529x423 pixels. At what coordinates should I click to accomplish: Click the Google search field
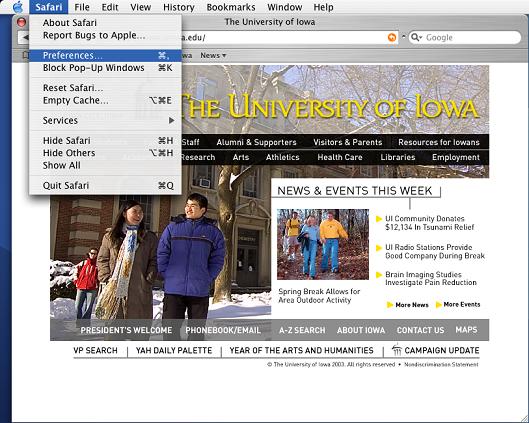(x=465, y=37)
